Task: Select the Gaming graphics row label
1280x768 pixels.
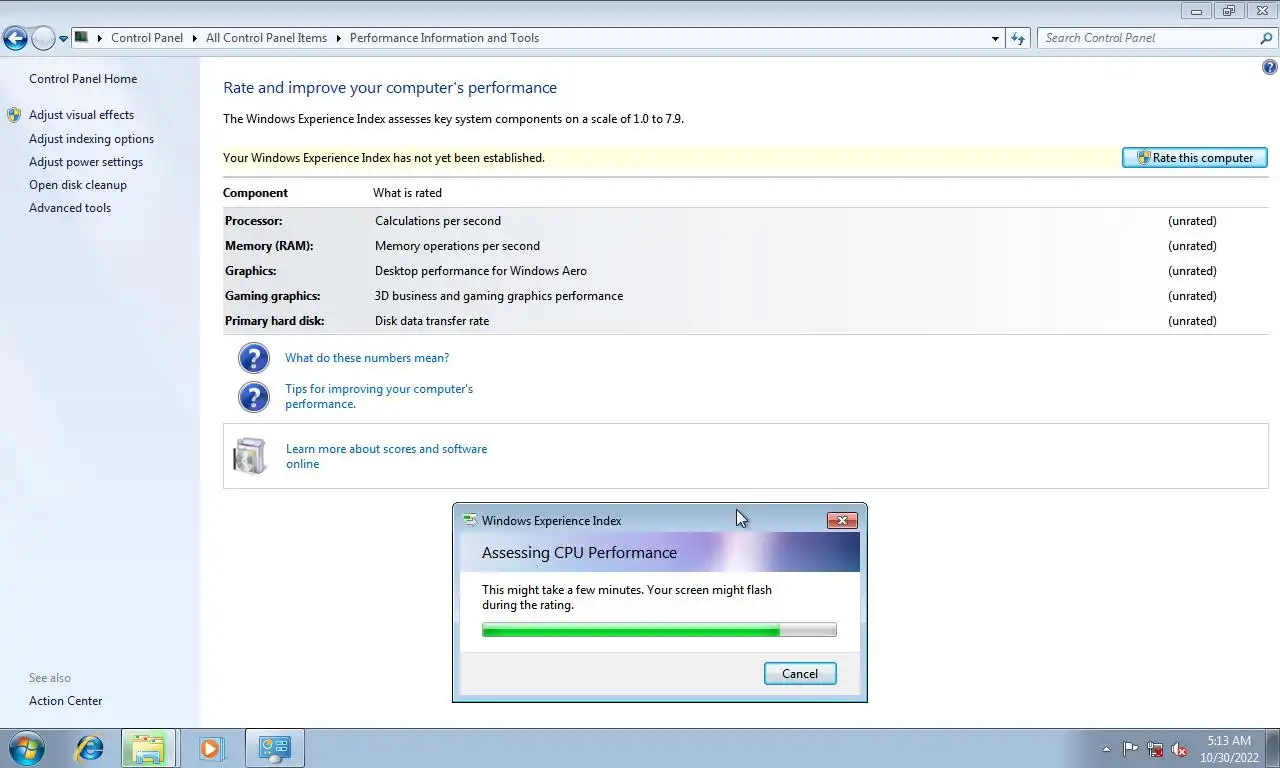Action: 272,296
